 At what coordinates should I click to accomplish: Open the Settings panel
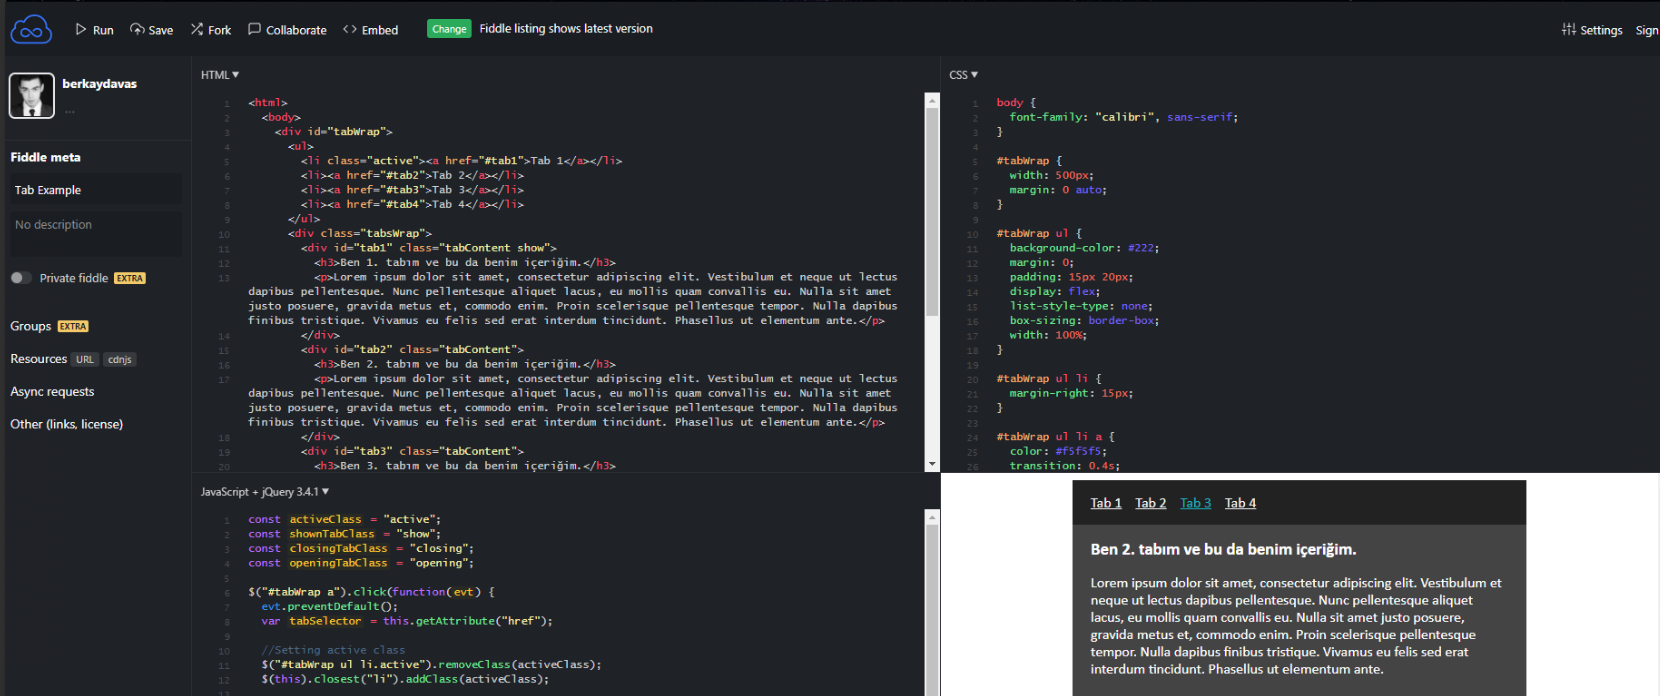click(1592, 30)
